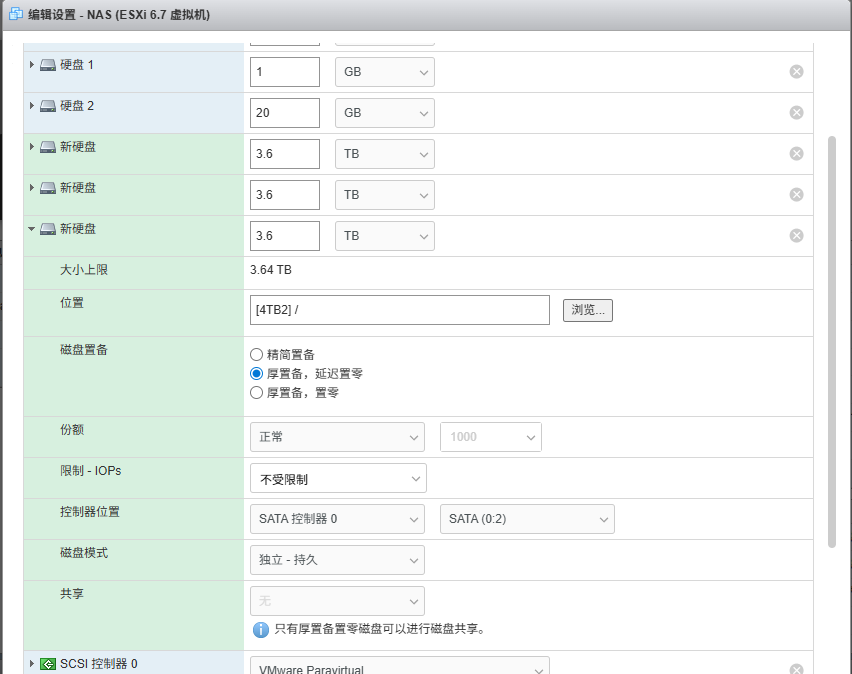852x674 pixels.
Task: Click 只有厚置备置零磁盘可以进行磁盘共享 note
Action: 380,629
